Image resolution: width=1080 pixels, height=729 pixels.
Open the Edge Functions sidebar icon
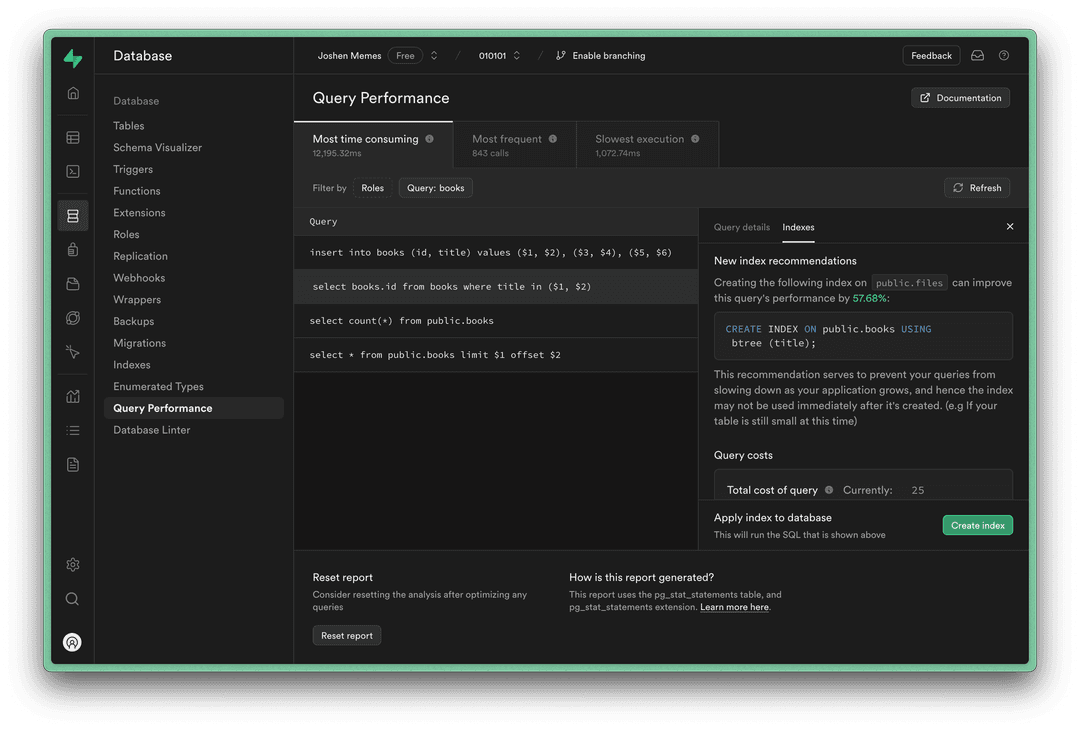72,318
